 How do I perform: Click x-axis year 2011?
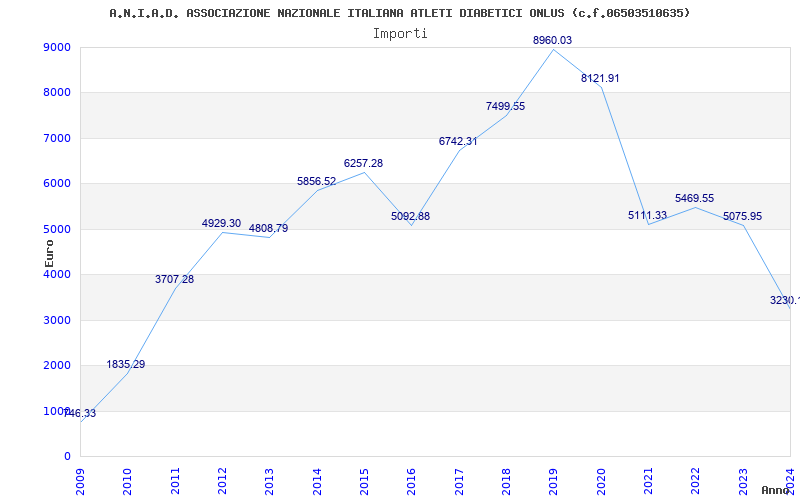click(175, 482)
